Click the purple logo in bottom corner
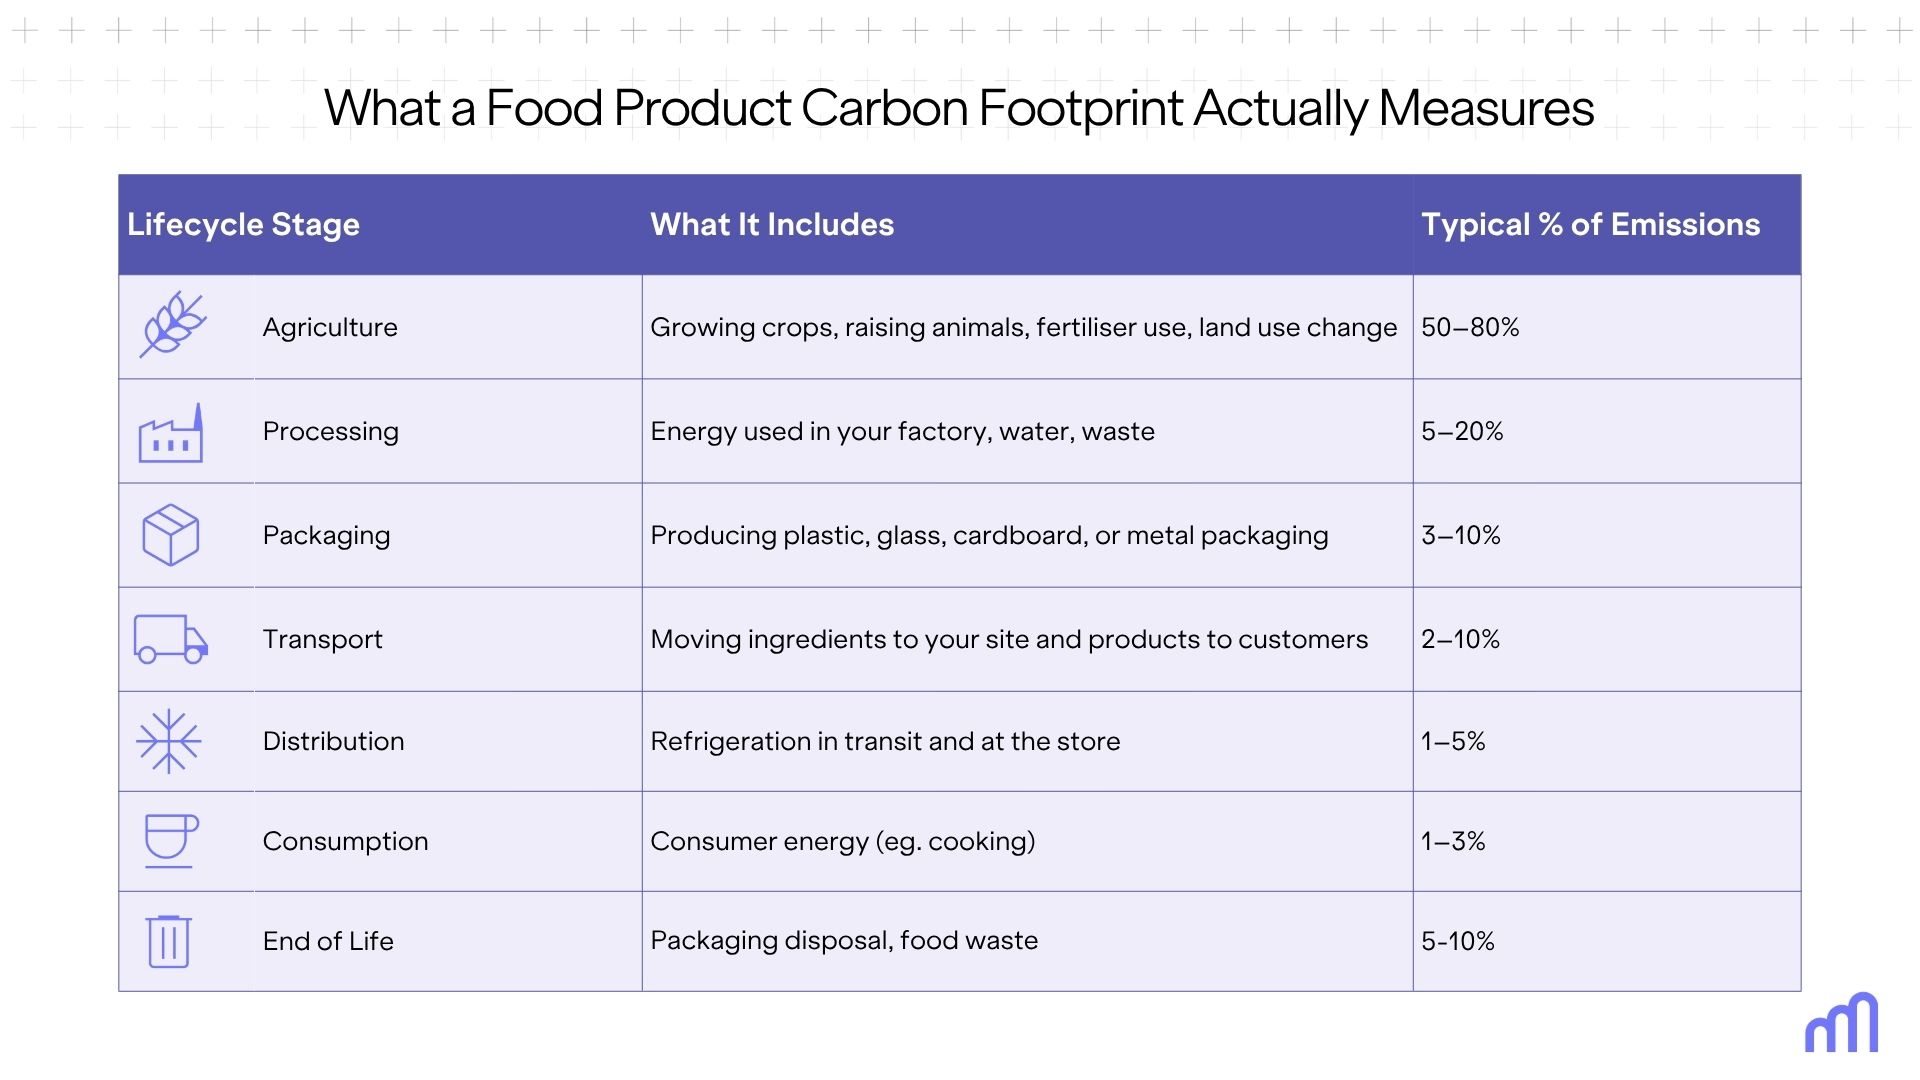Viewport: 1920px width, 1080px height. [1841, 1023]
